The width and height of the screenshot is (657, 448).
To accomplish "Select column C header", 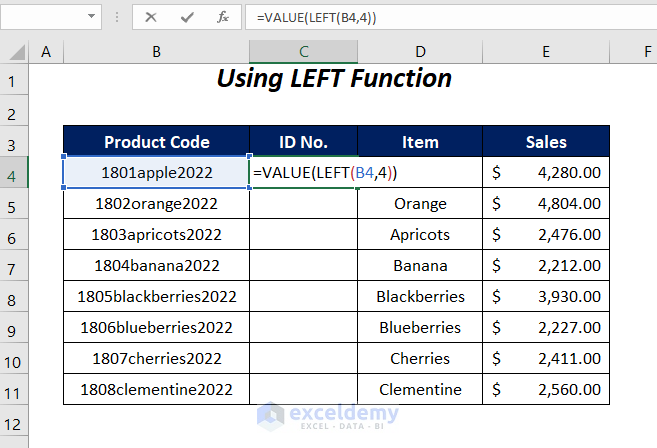I will [x=304, y=52].
